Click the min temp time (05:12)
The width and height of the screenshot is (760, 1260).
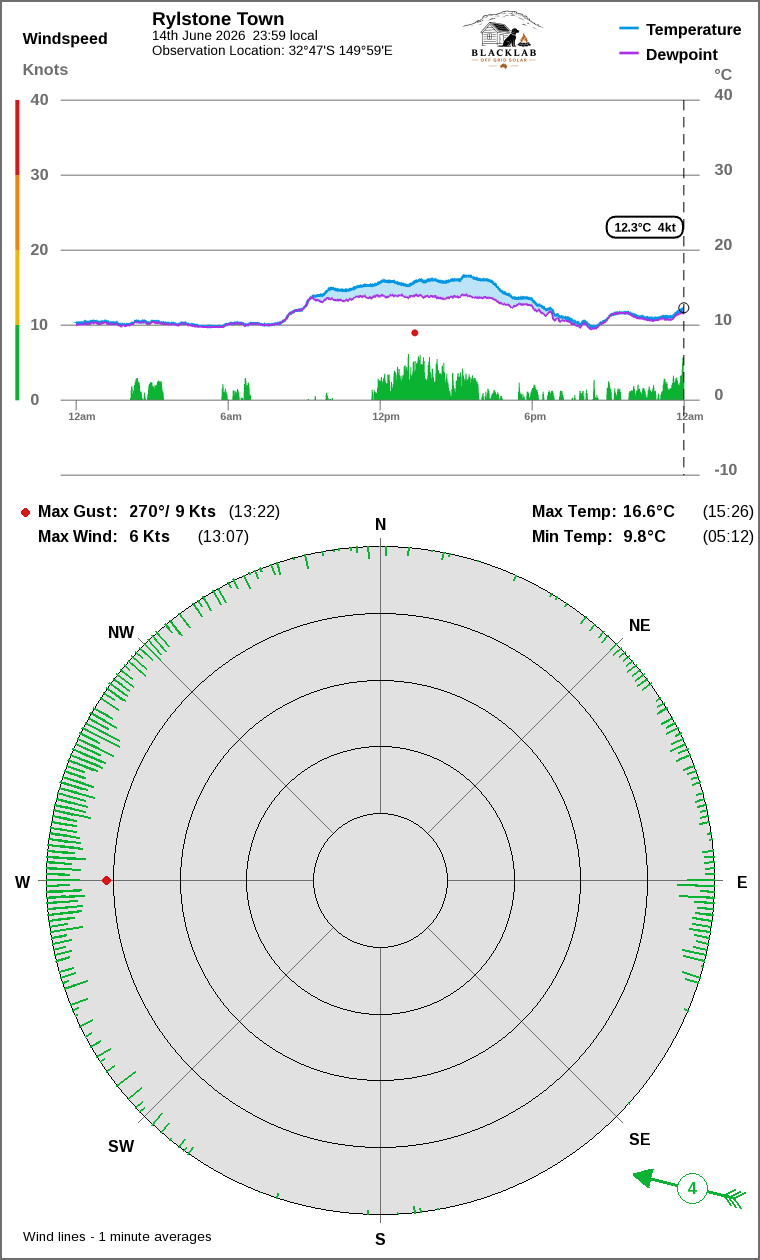(728, 536)
